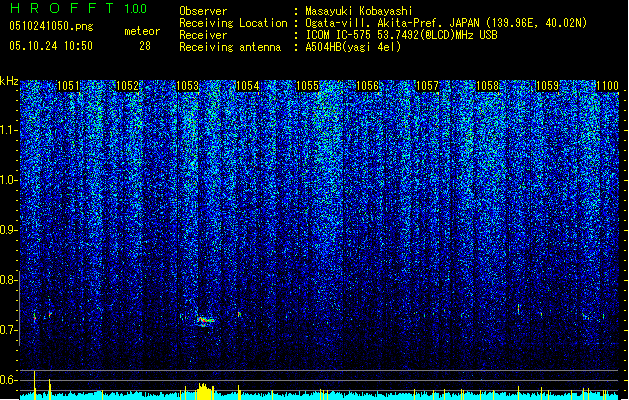Click the yellow power burst cluster after 1053
This screenshot has width=629, height=400.
[205, 392]
